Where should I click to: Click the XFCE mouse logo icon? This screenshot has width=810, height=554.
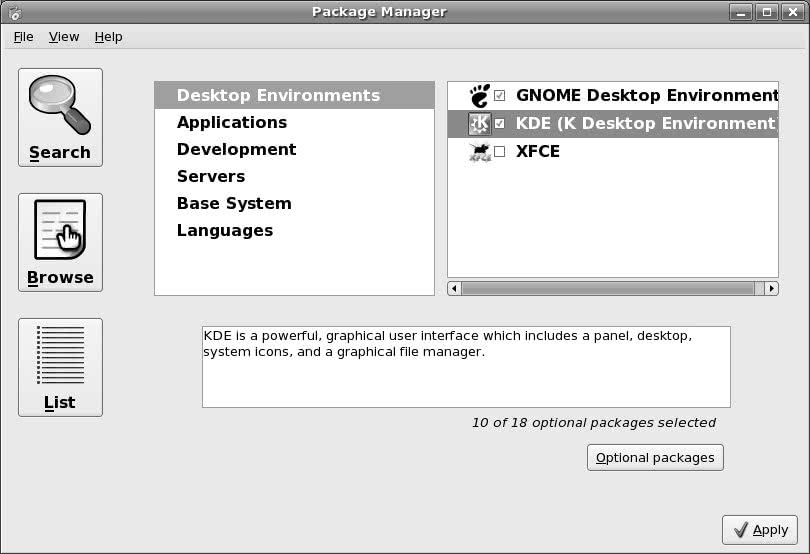(479, 151)
